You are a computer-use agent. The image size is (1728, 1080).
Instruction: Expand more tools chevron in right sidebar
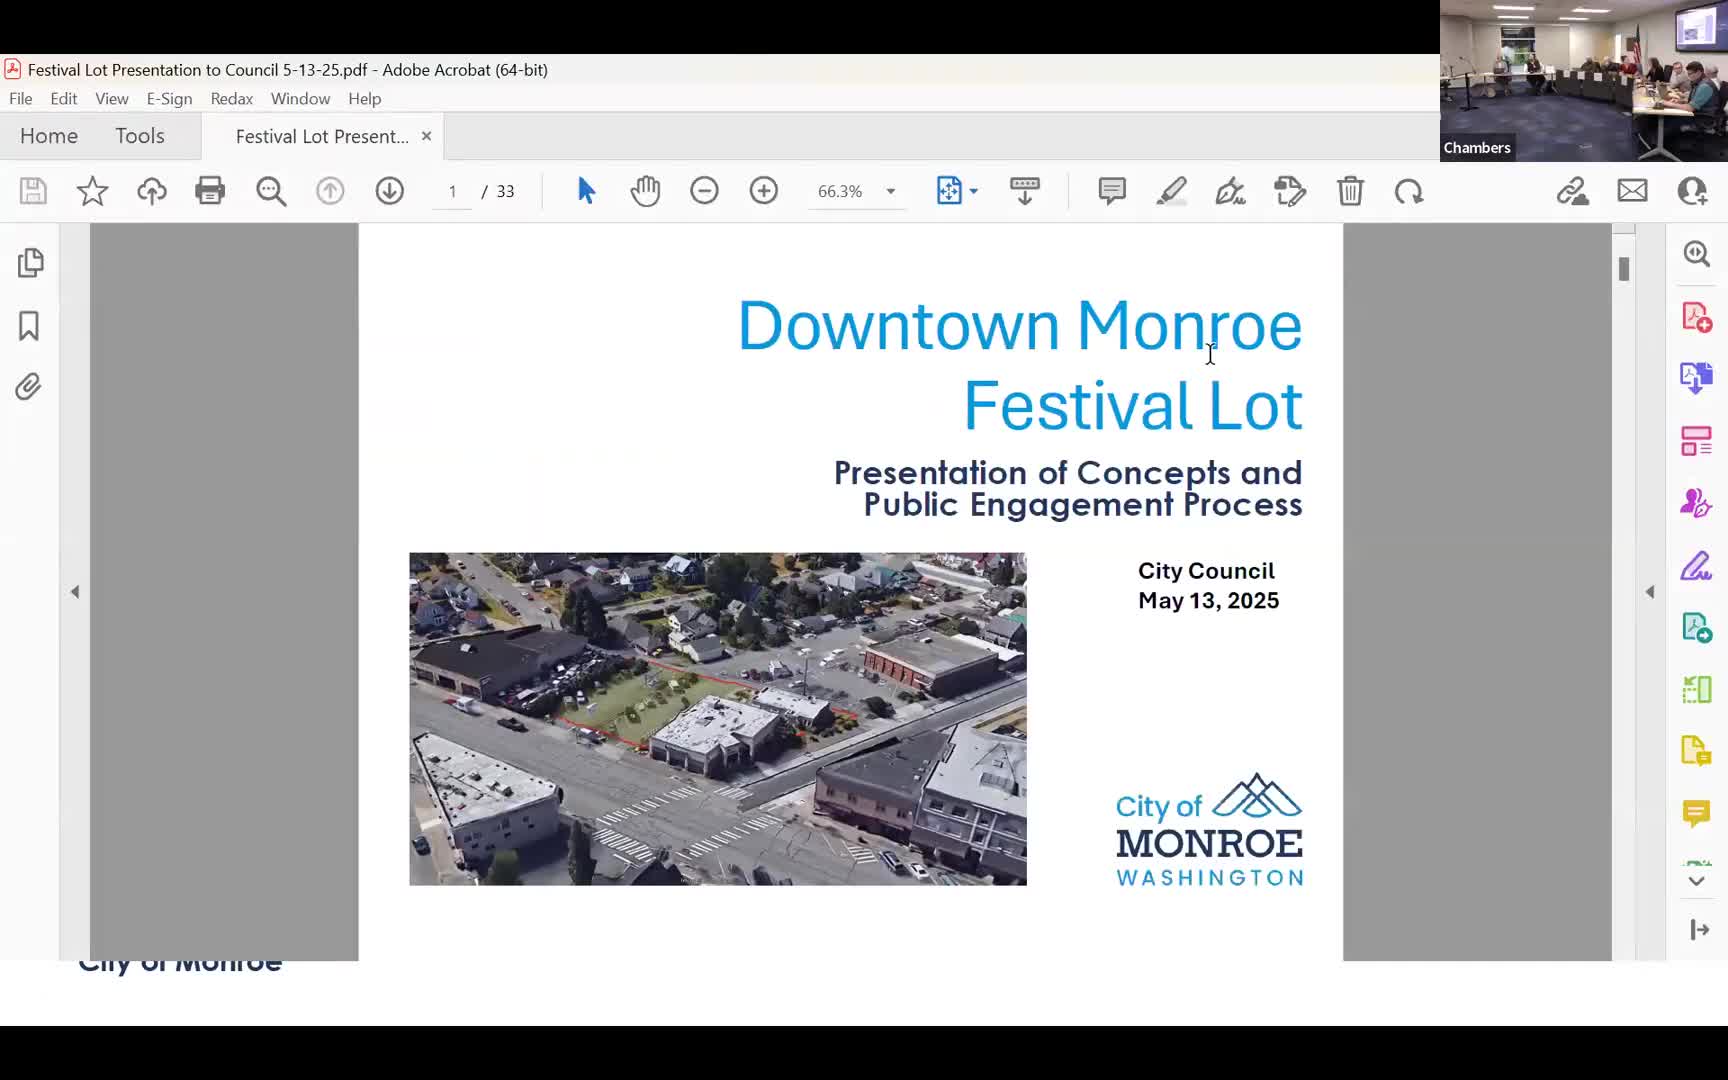(x=1696, y=881)
